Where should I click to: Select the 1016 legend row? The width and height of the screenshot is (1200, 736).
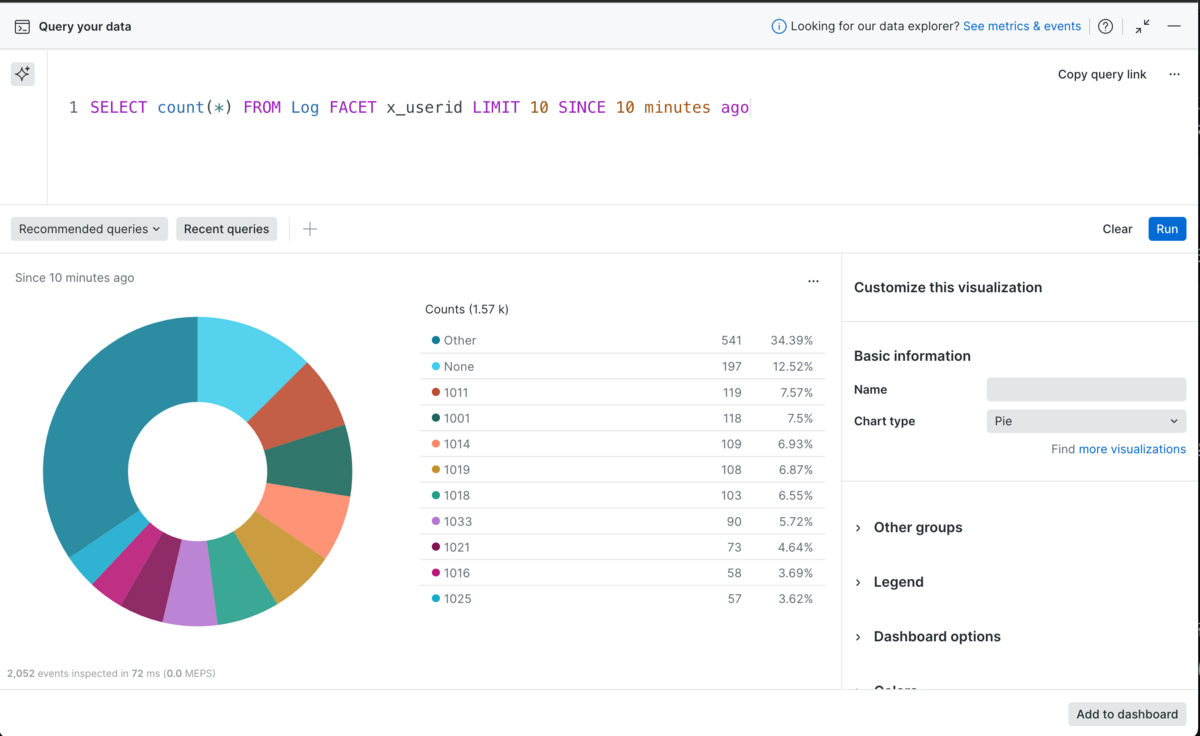(x=623, y=573)
